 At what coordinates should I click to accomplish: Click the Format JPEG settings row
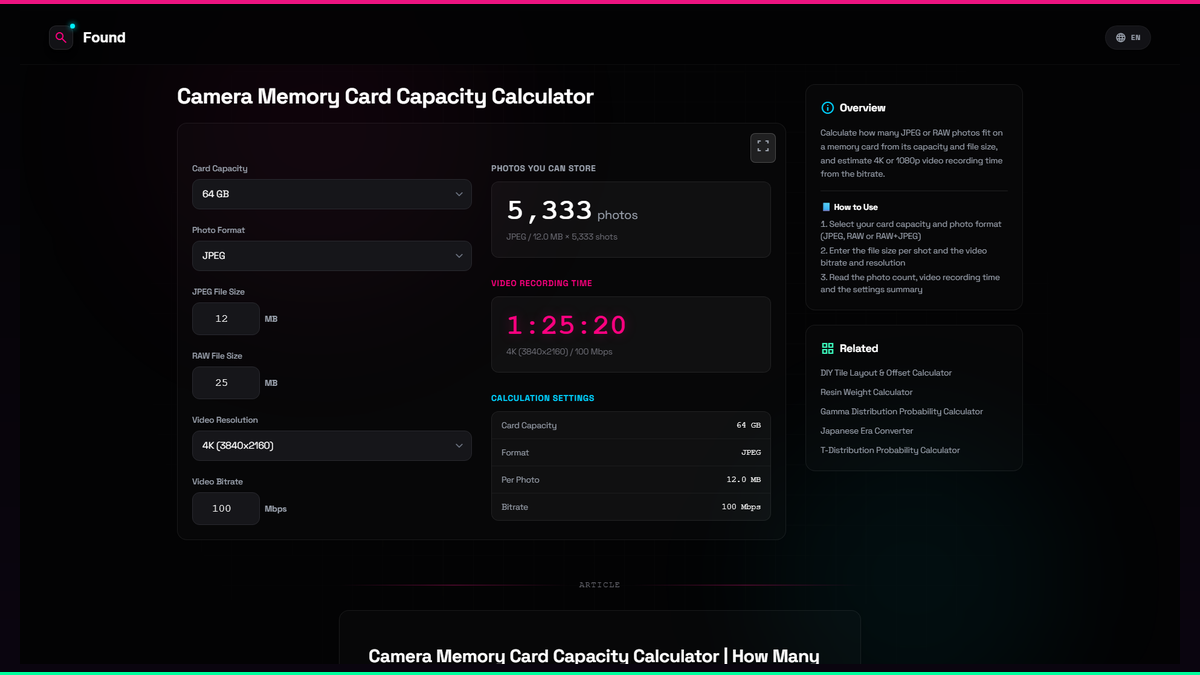click(631, 453)
